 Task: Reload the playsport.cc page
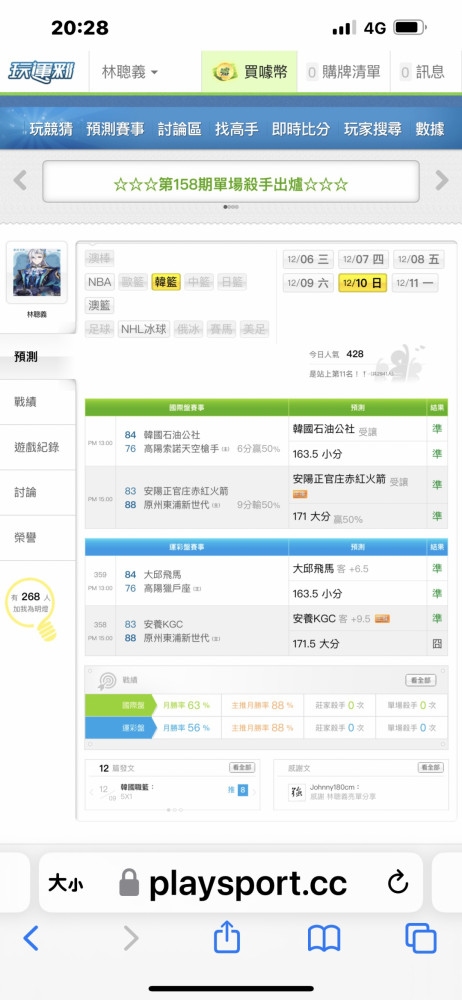pyautogui.click(x=398, y=883)
